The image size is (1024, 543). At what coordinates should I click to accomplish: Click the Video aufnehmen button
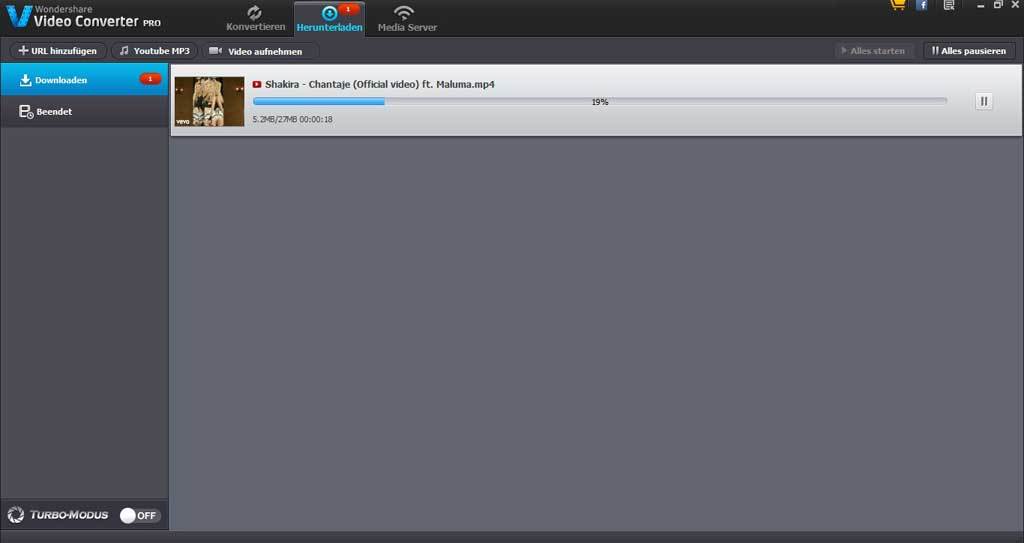259,51
